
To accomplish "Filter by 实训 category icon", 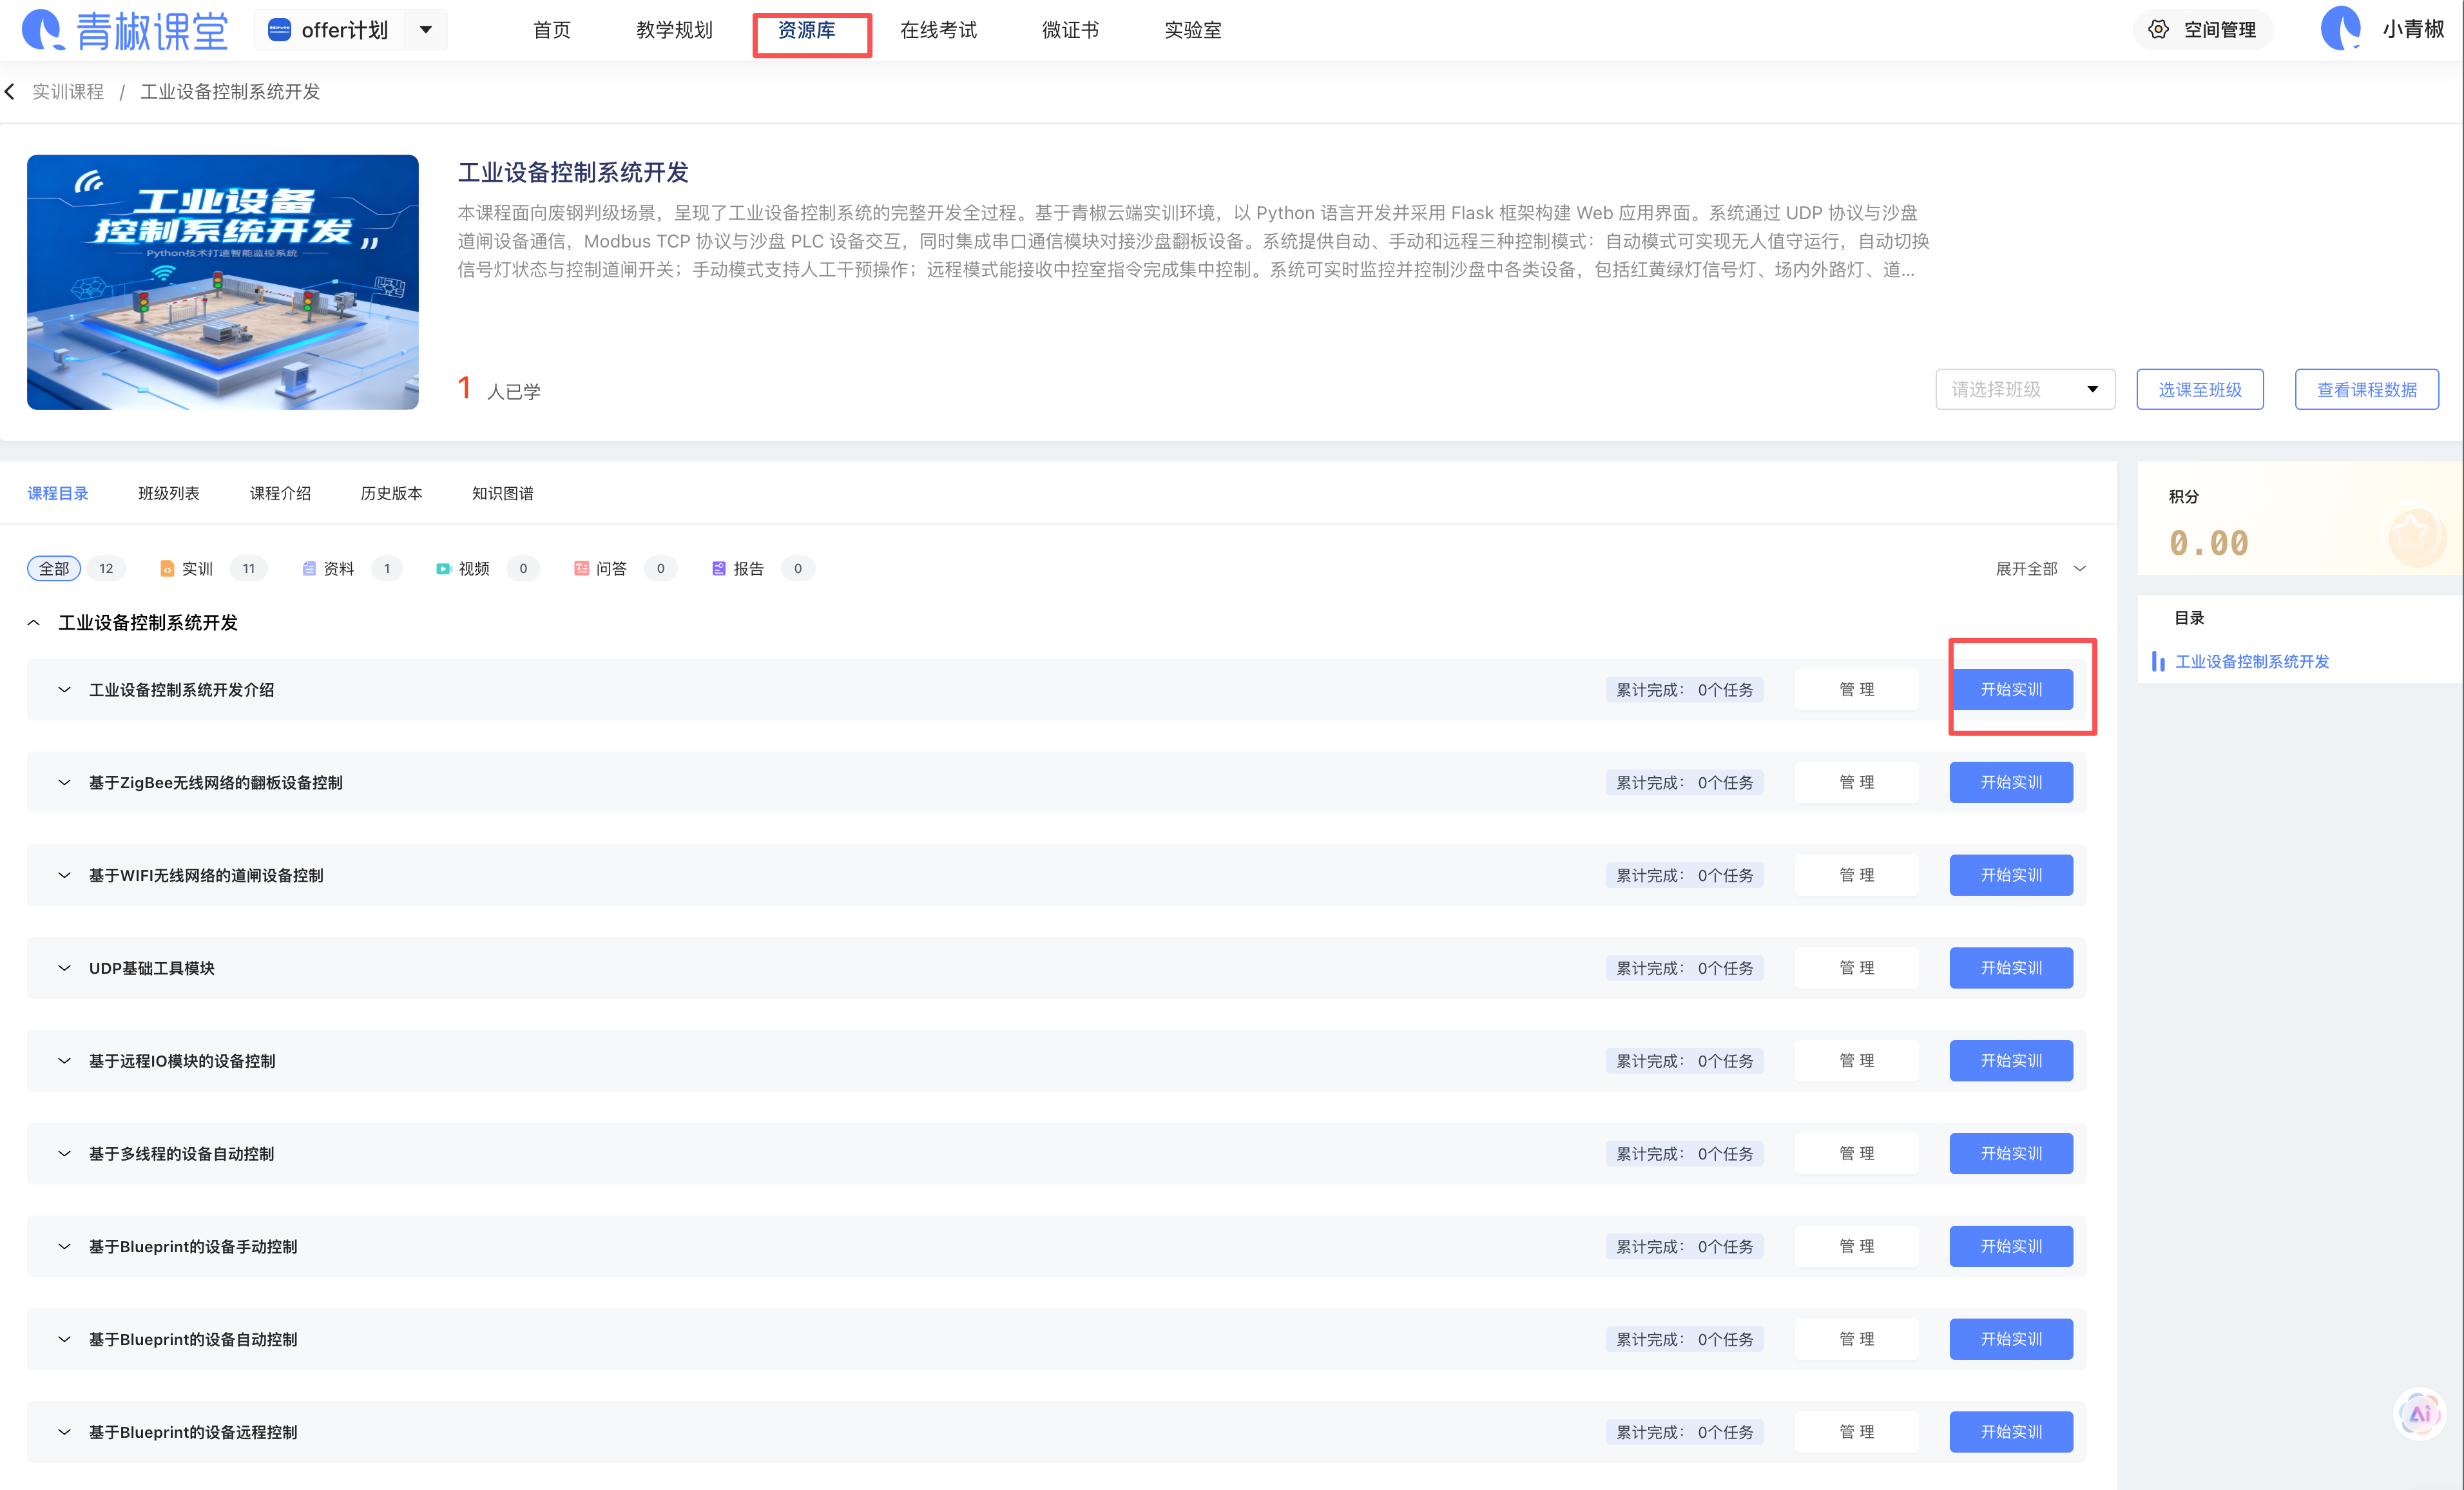I will click(167, 569).
